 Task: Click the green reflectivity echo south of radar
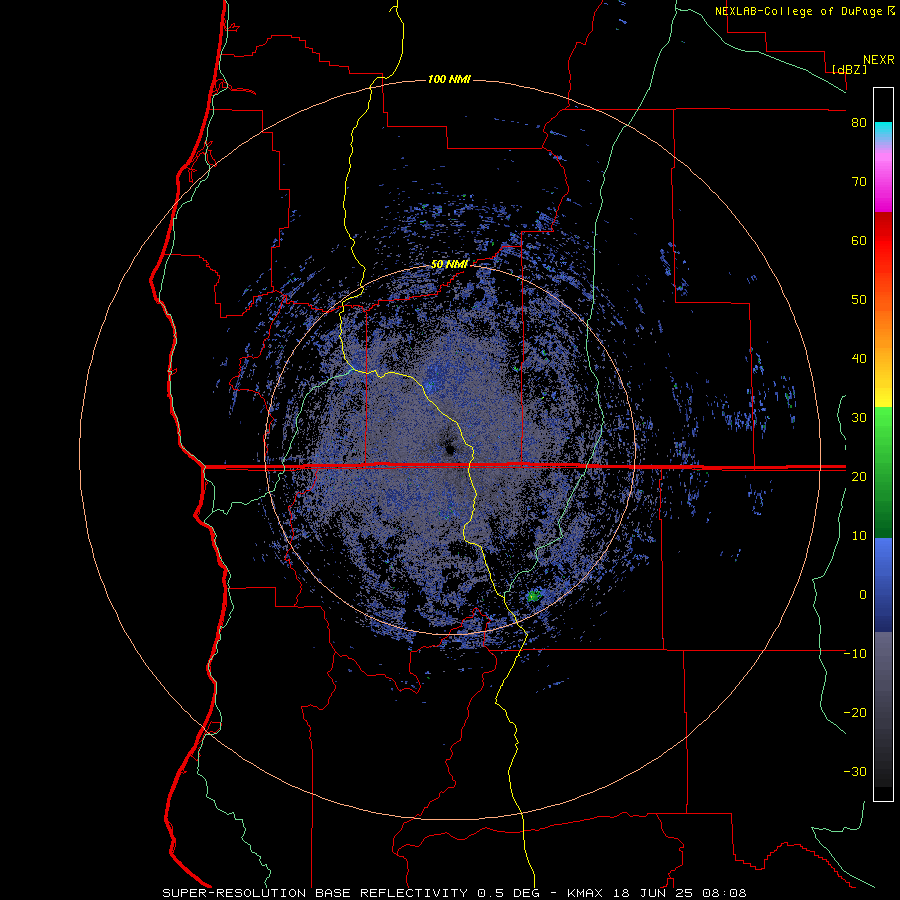point(534,596)
